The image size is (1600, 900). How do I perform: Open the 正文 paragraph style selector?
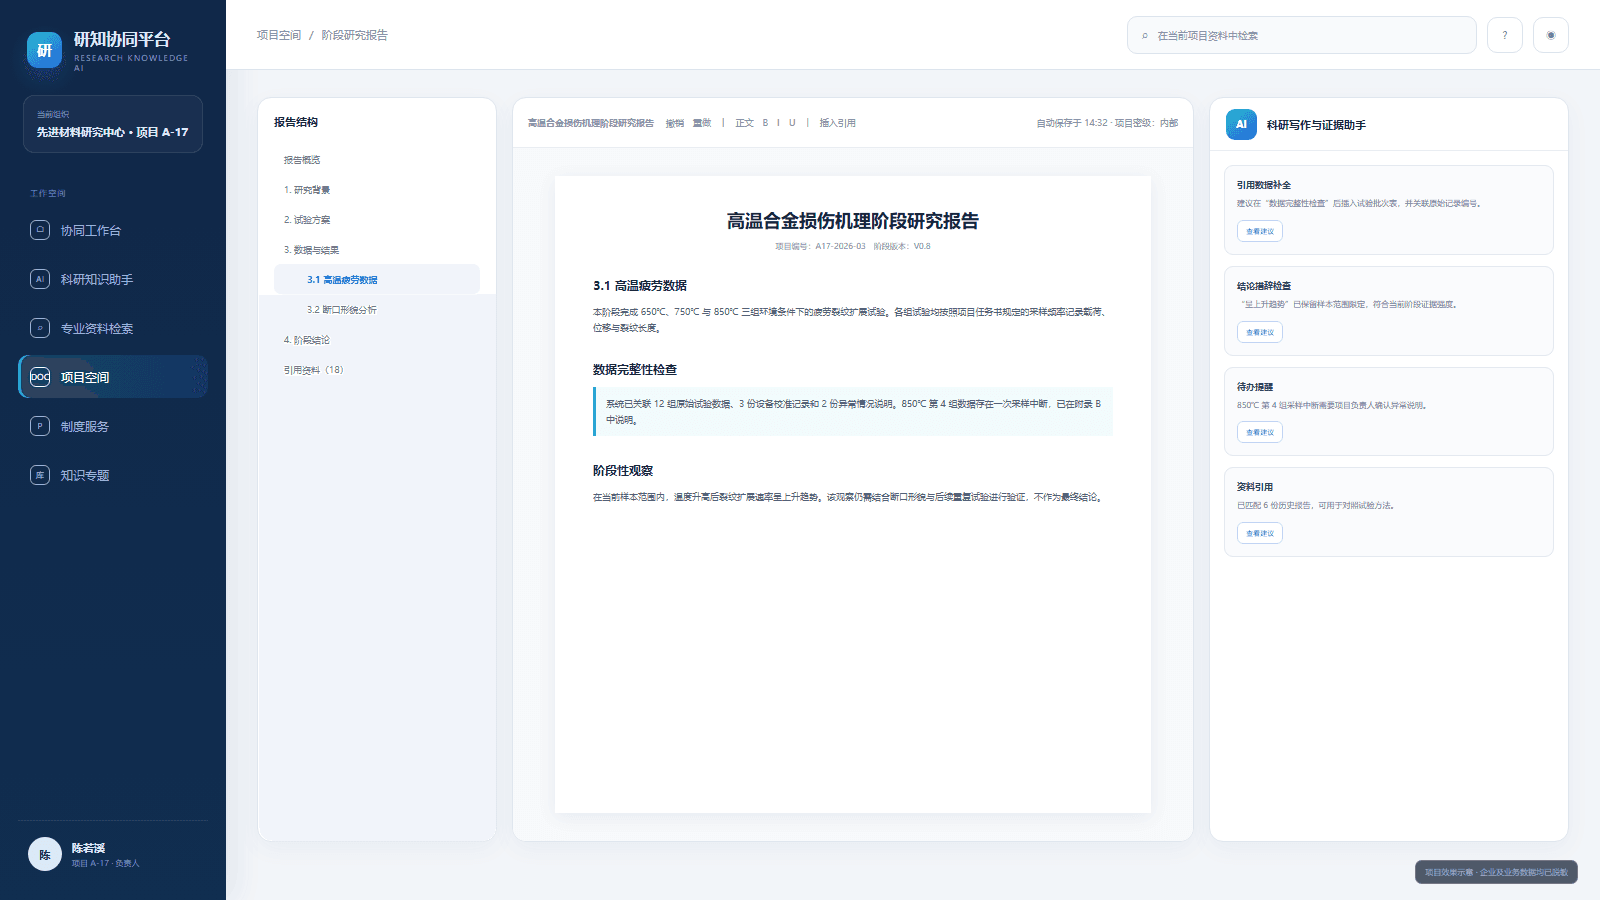click(x=744, y=123)
